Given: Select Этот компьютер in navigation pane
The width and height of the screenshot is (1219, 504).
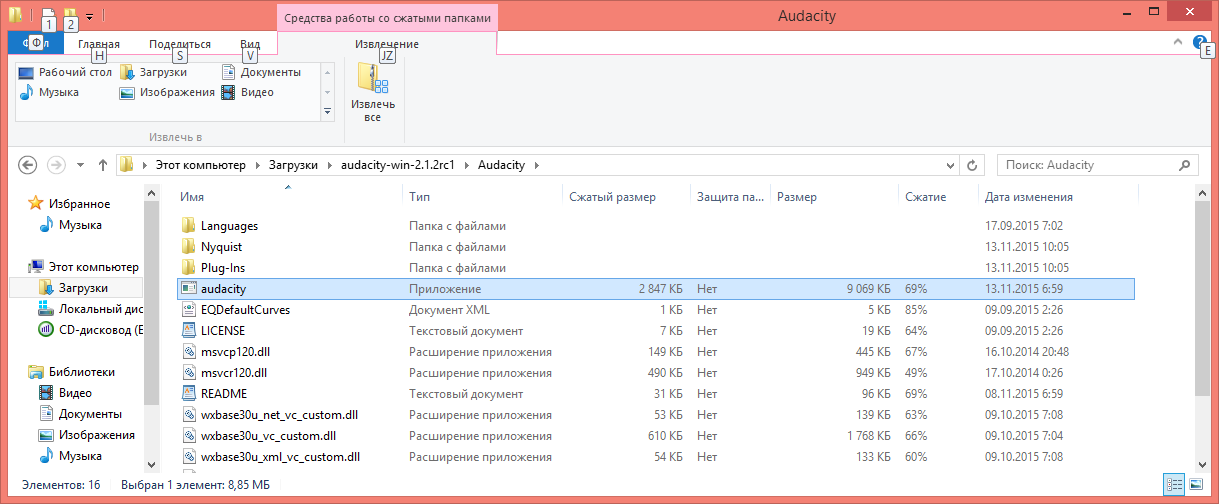Looking at the screenshot, I should pos(93,267).
